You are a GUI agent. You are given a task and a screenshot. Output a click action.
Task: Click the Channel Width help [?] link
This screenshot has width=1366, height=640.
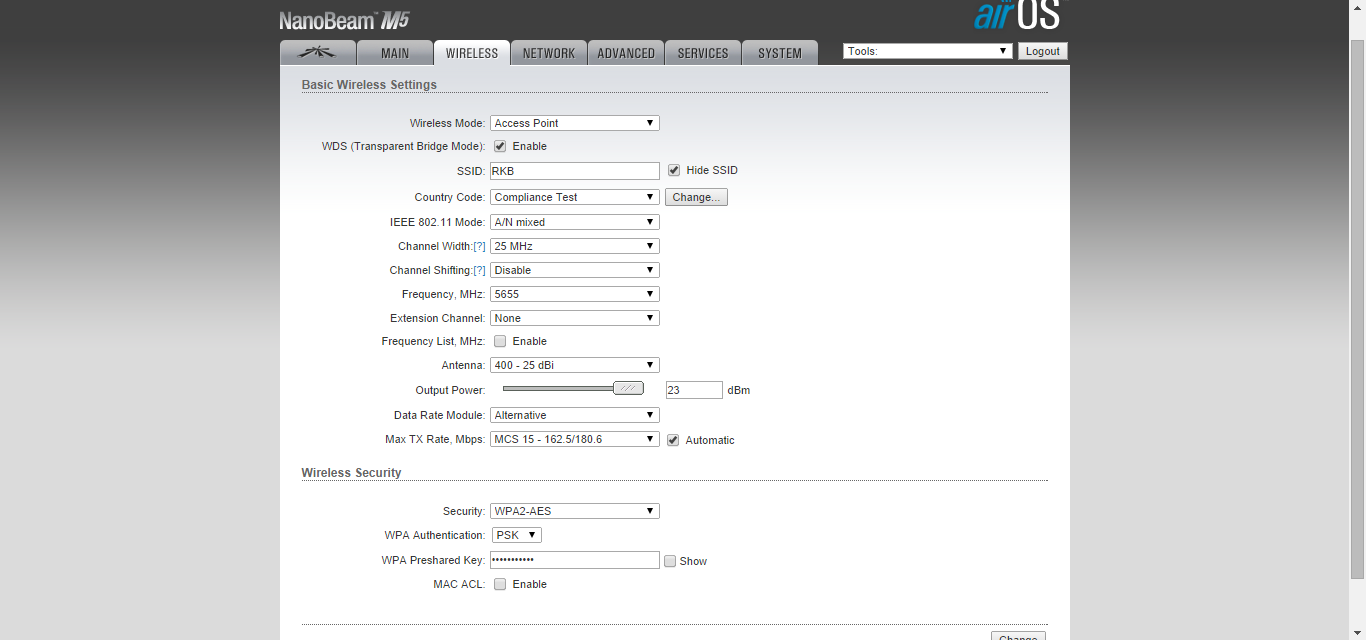[x=479, y=246]
